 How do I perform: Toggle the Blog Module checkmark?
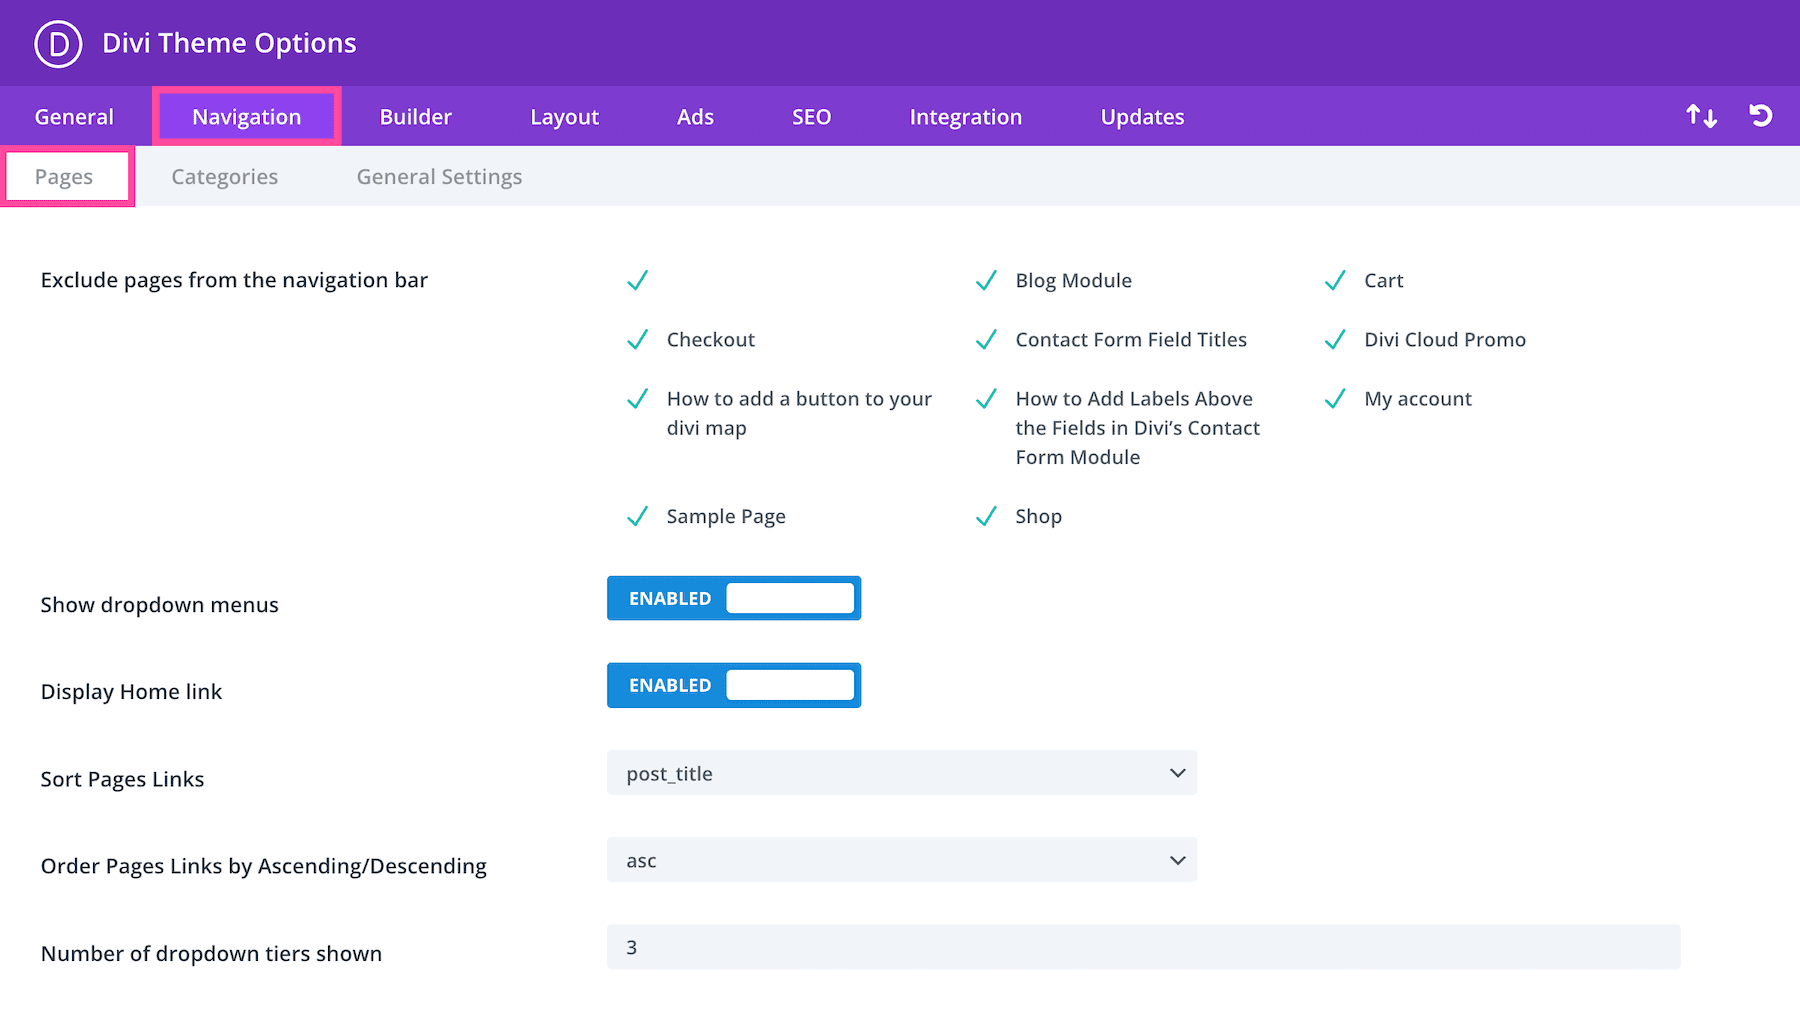click(x=986, y=281)
